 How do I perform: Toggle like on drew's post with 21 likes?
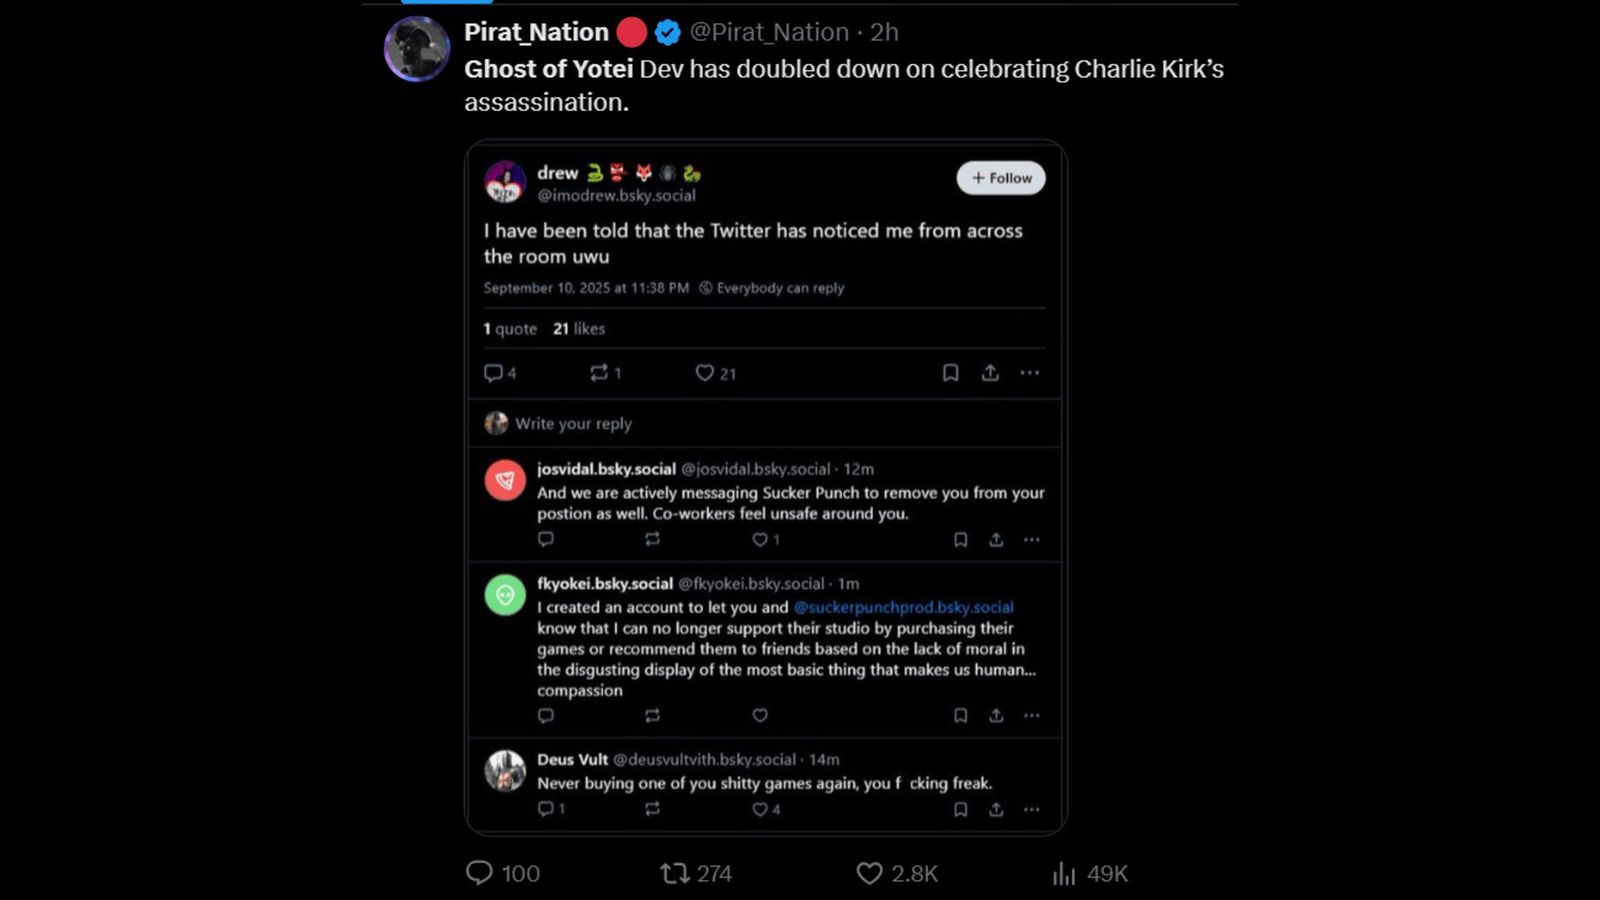click(x=705, y=372)
